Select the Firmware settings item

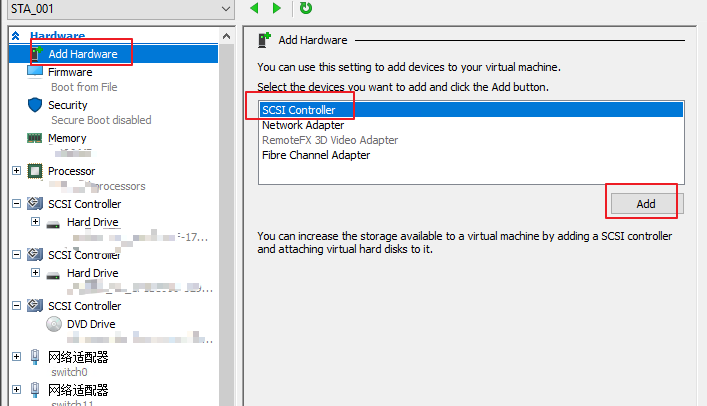(x=70, y=72)
